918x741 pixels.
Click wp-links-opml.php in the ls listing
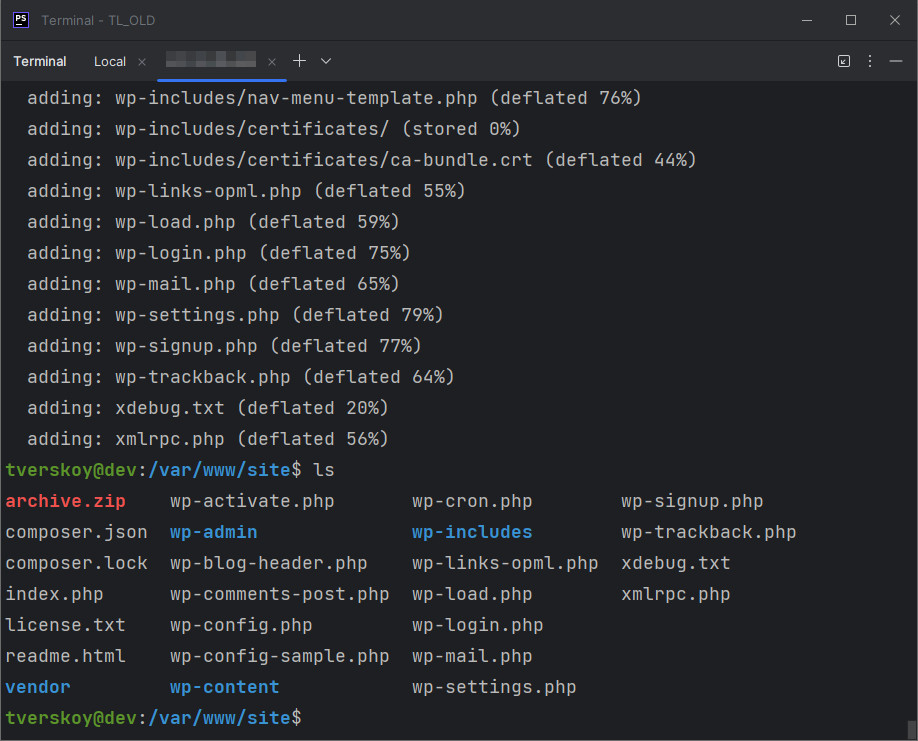pyautogui.click(x=505, y=563)
